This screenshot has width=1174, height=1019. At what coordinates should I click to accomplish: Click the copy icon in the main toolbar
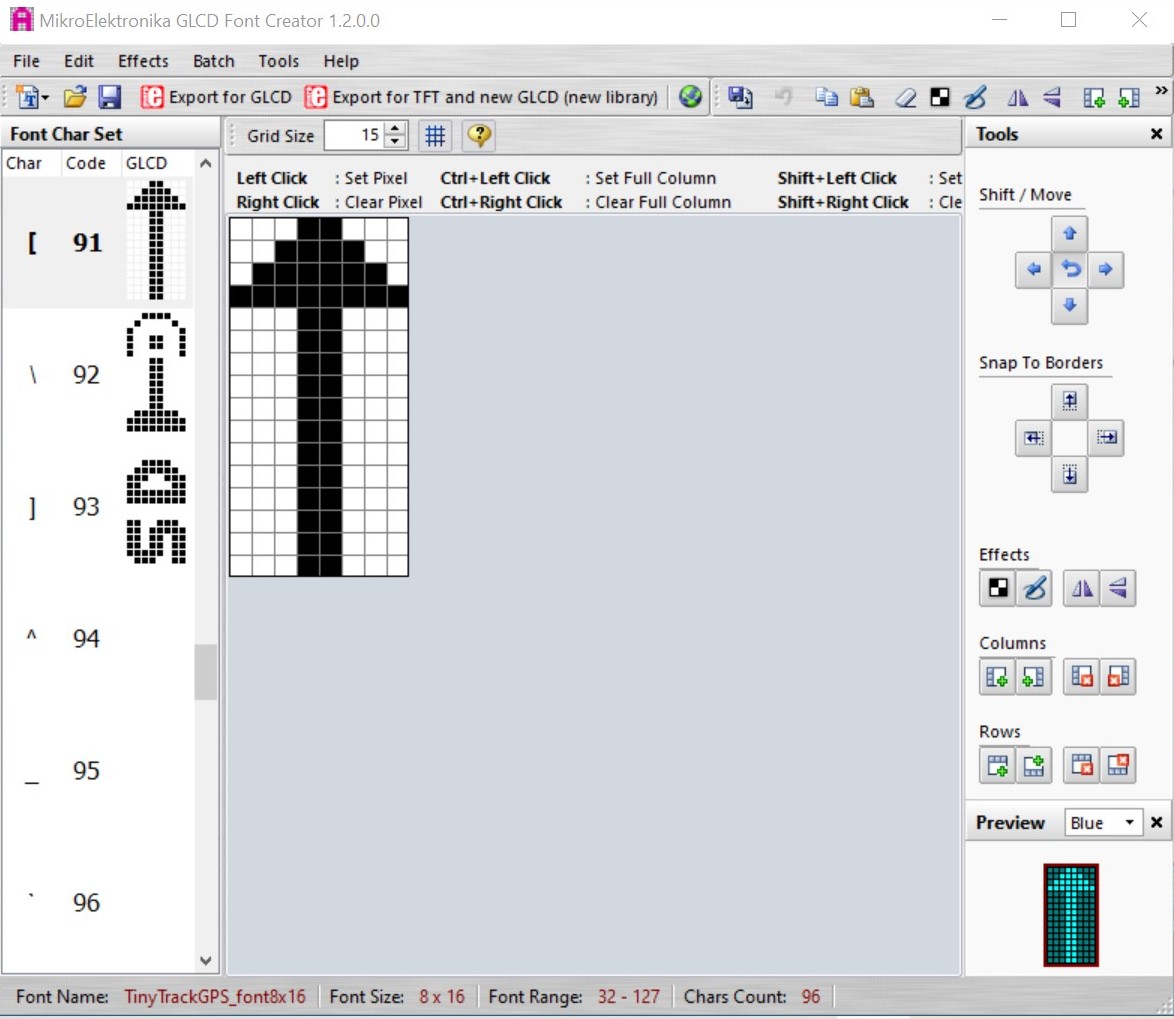point(827,97)
